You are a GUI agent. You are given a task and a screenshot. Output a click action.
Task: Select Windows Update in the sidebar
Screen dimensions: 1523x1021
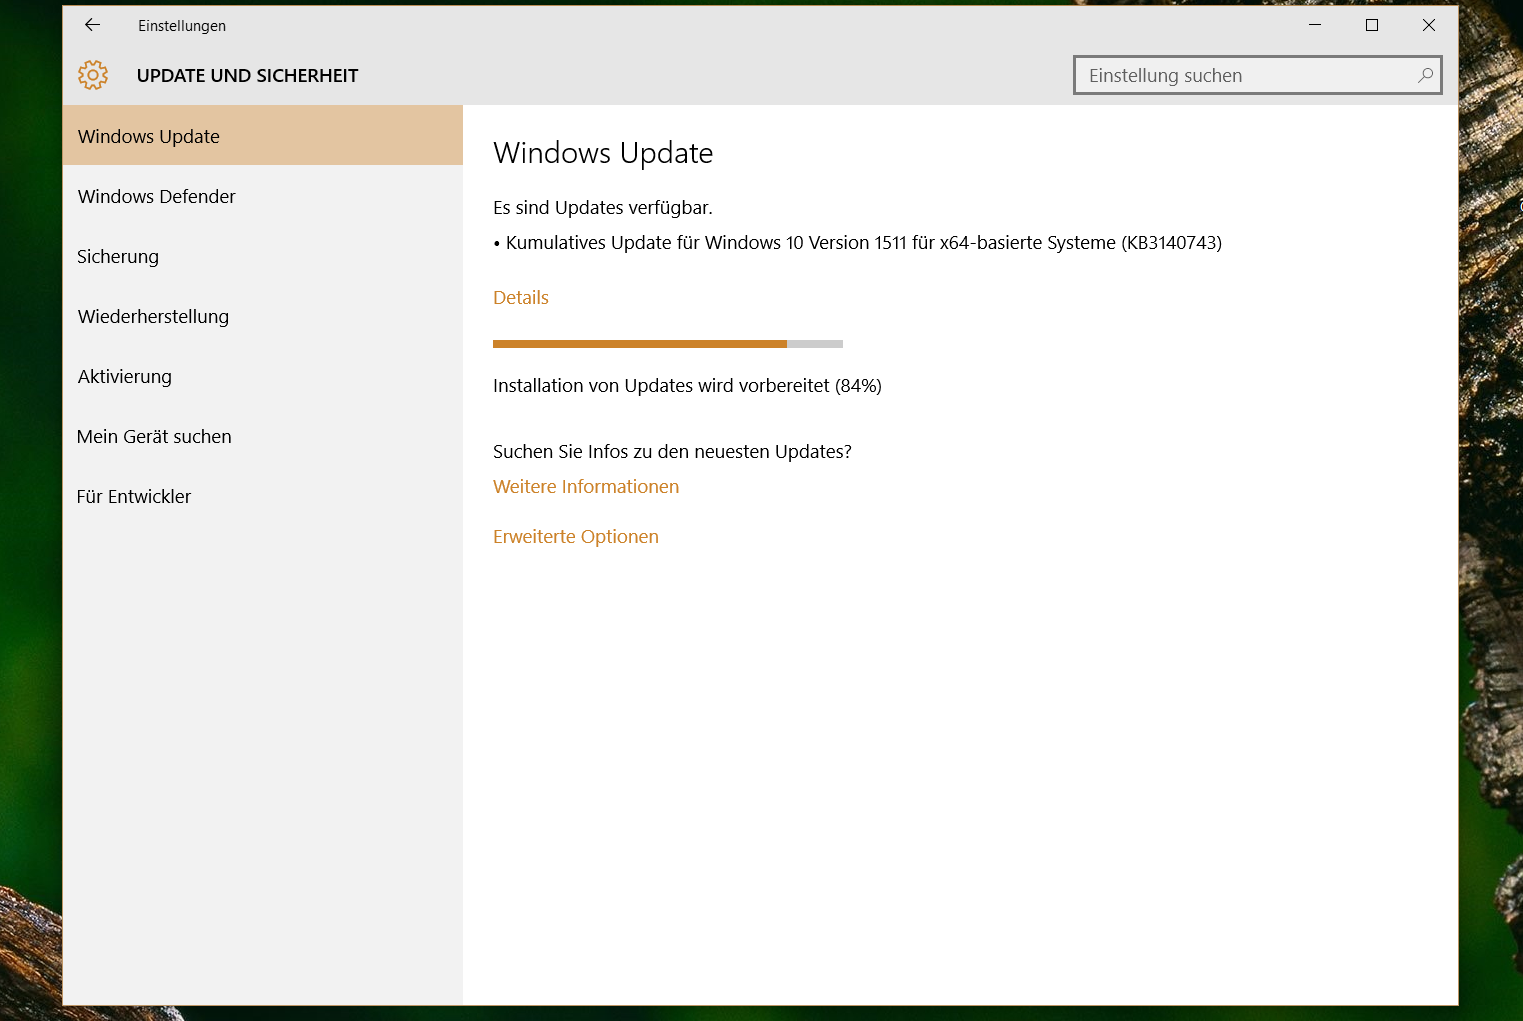pos(263,136)
